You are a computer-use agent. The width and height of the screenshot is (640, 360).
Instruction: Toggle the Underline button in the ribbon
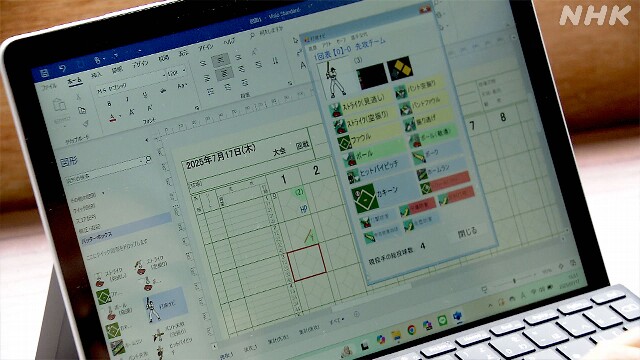click(x=145, y=94)
